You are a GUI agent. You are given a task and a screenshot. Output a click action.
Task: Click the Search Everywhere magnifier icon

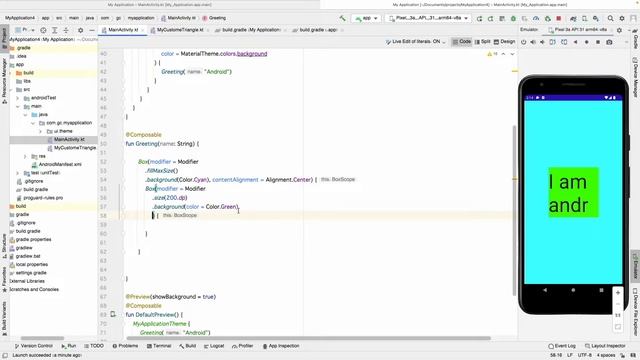(x=610, y=18)
